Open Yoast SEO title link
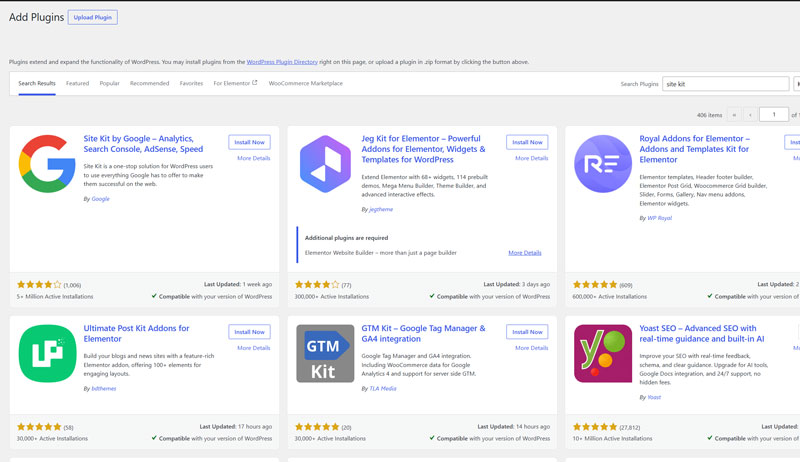This screenshot has width=800, height=462. pyautogui.click(x=702, y=333)
